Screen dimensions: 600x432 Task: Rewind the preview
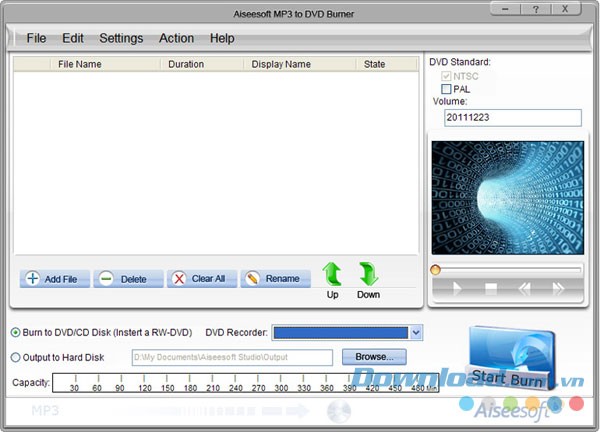[x=524, y=289]
